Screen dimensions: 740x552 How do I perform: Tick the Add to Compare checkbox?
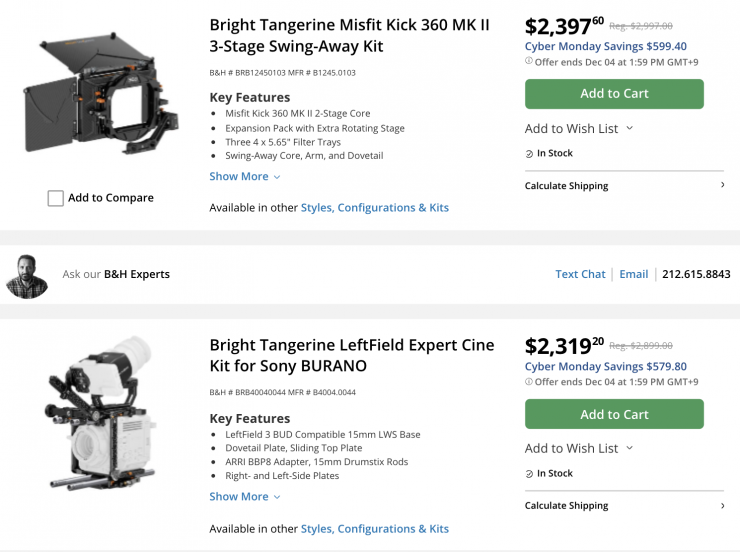(56, 198)
